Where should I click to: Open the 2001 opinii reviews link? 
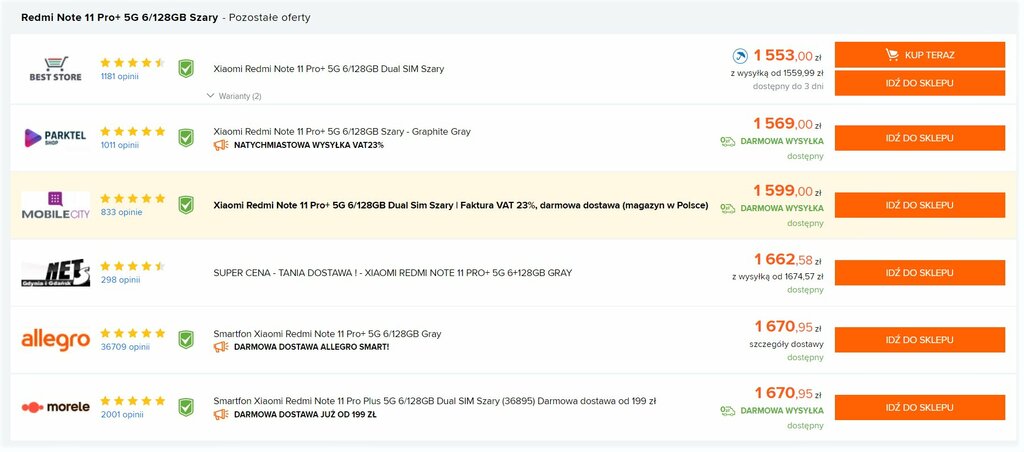121,414
